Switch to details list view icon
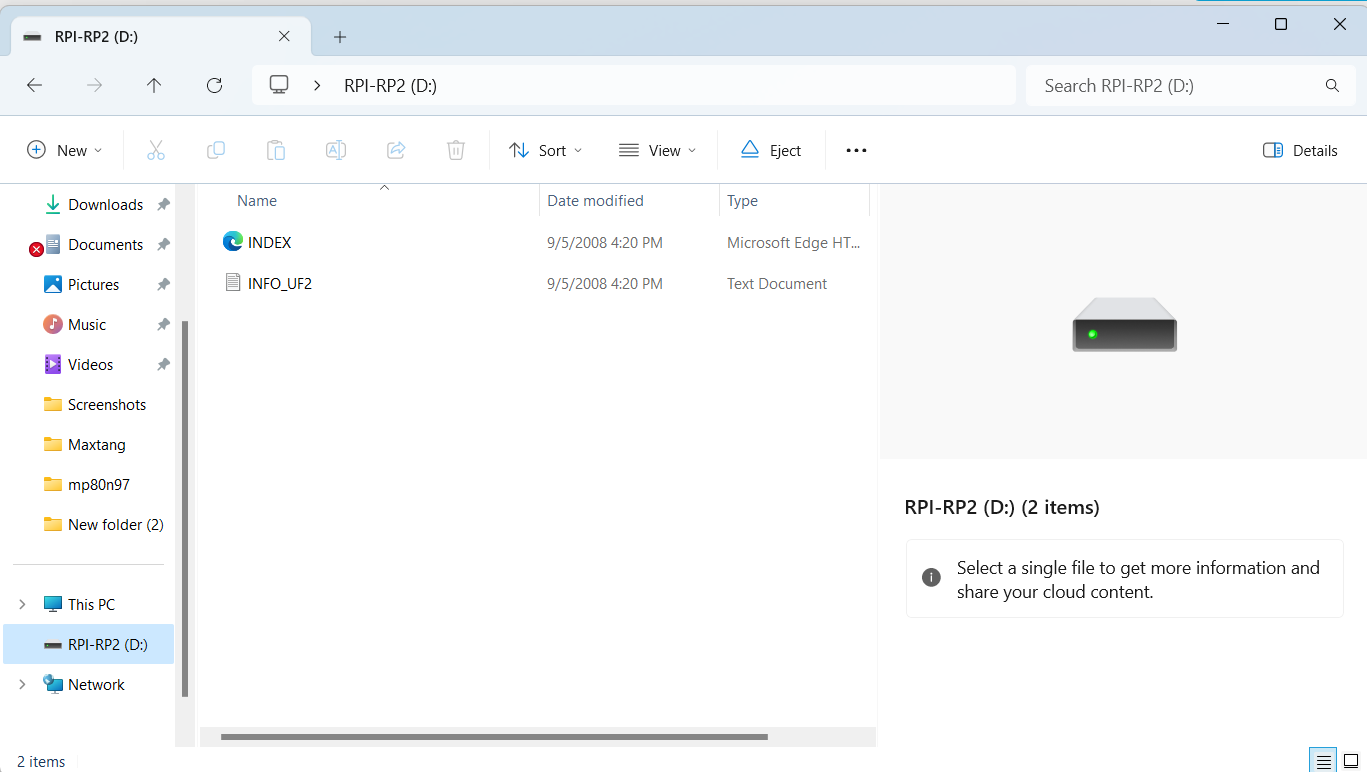The height and width of the screenshot is (772, 1367). [x=1322, y=761]
